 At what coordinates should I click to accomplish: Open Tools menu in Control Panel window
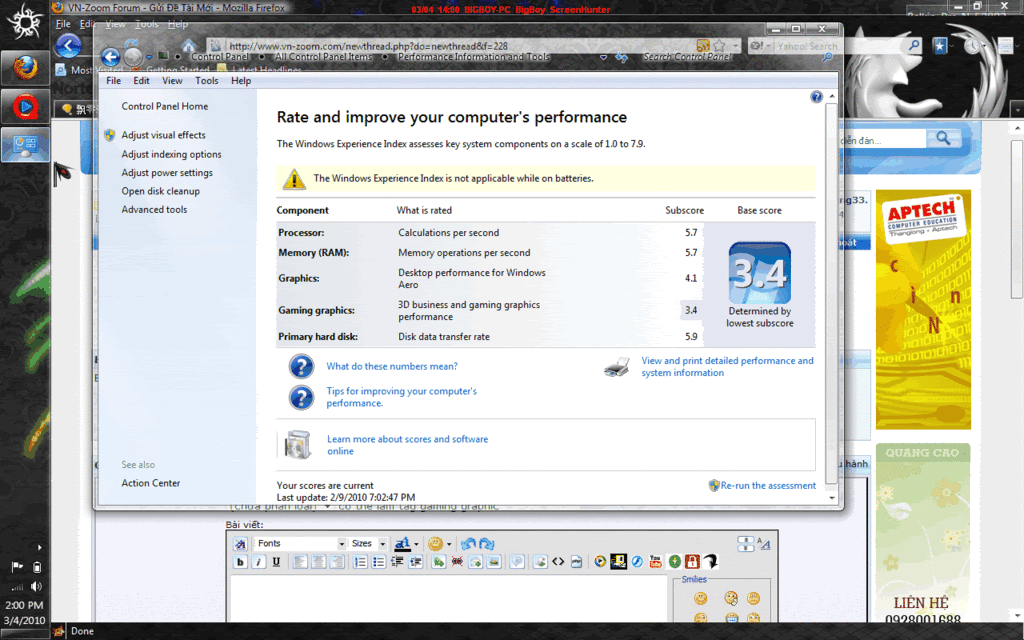click(x=206, y=81)
